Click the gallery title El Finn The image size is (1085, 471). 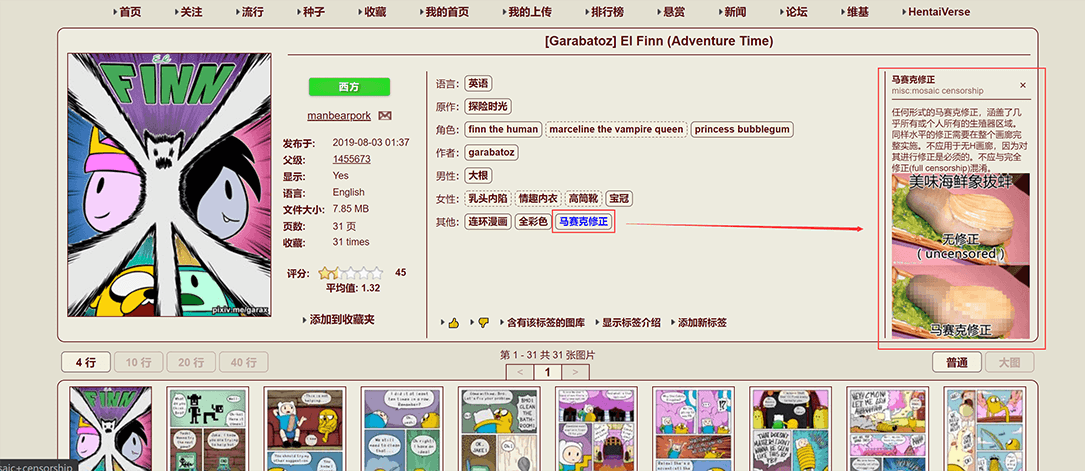(659, 41)
